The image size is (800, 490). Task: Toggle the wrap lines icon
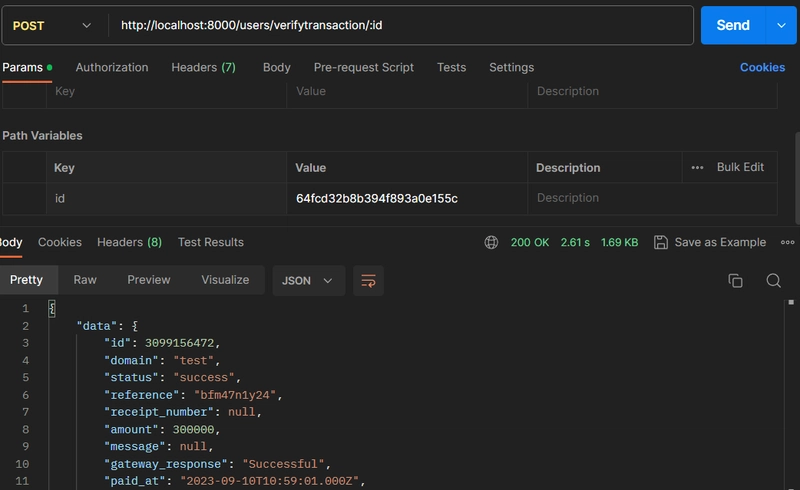point(368,281)
